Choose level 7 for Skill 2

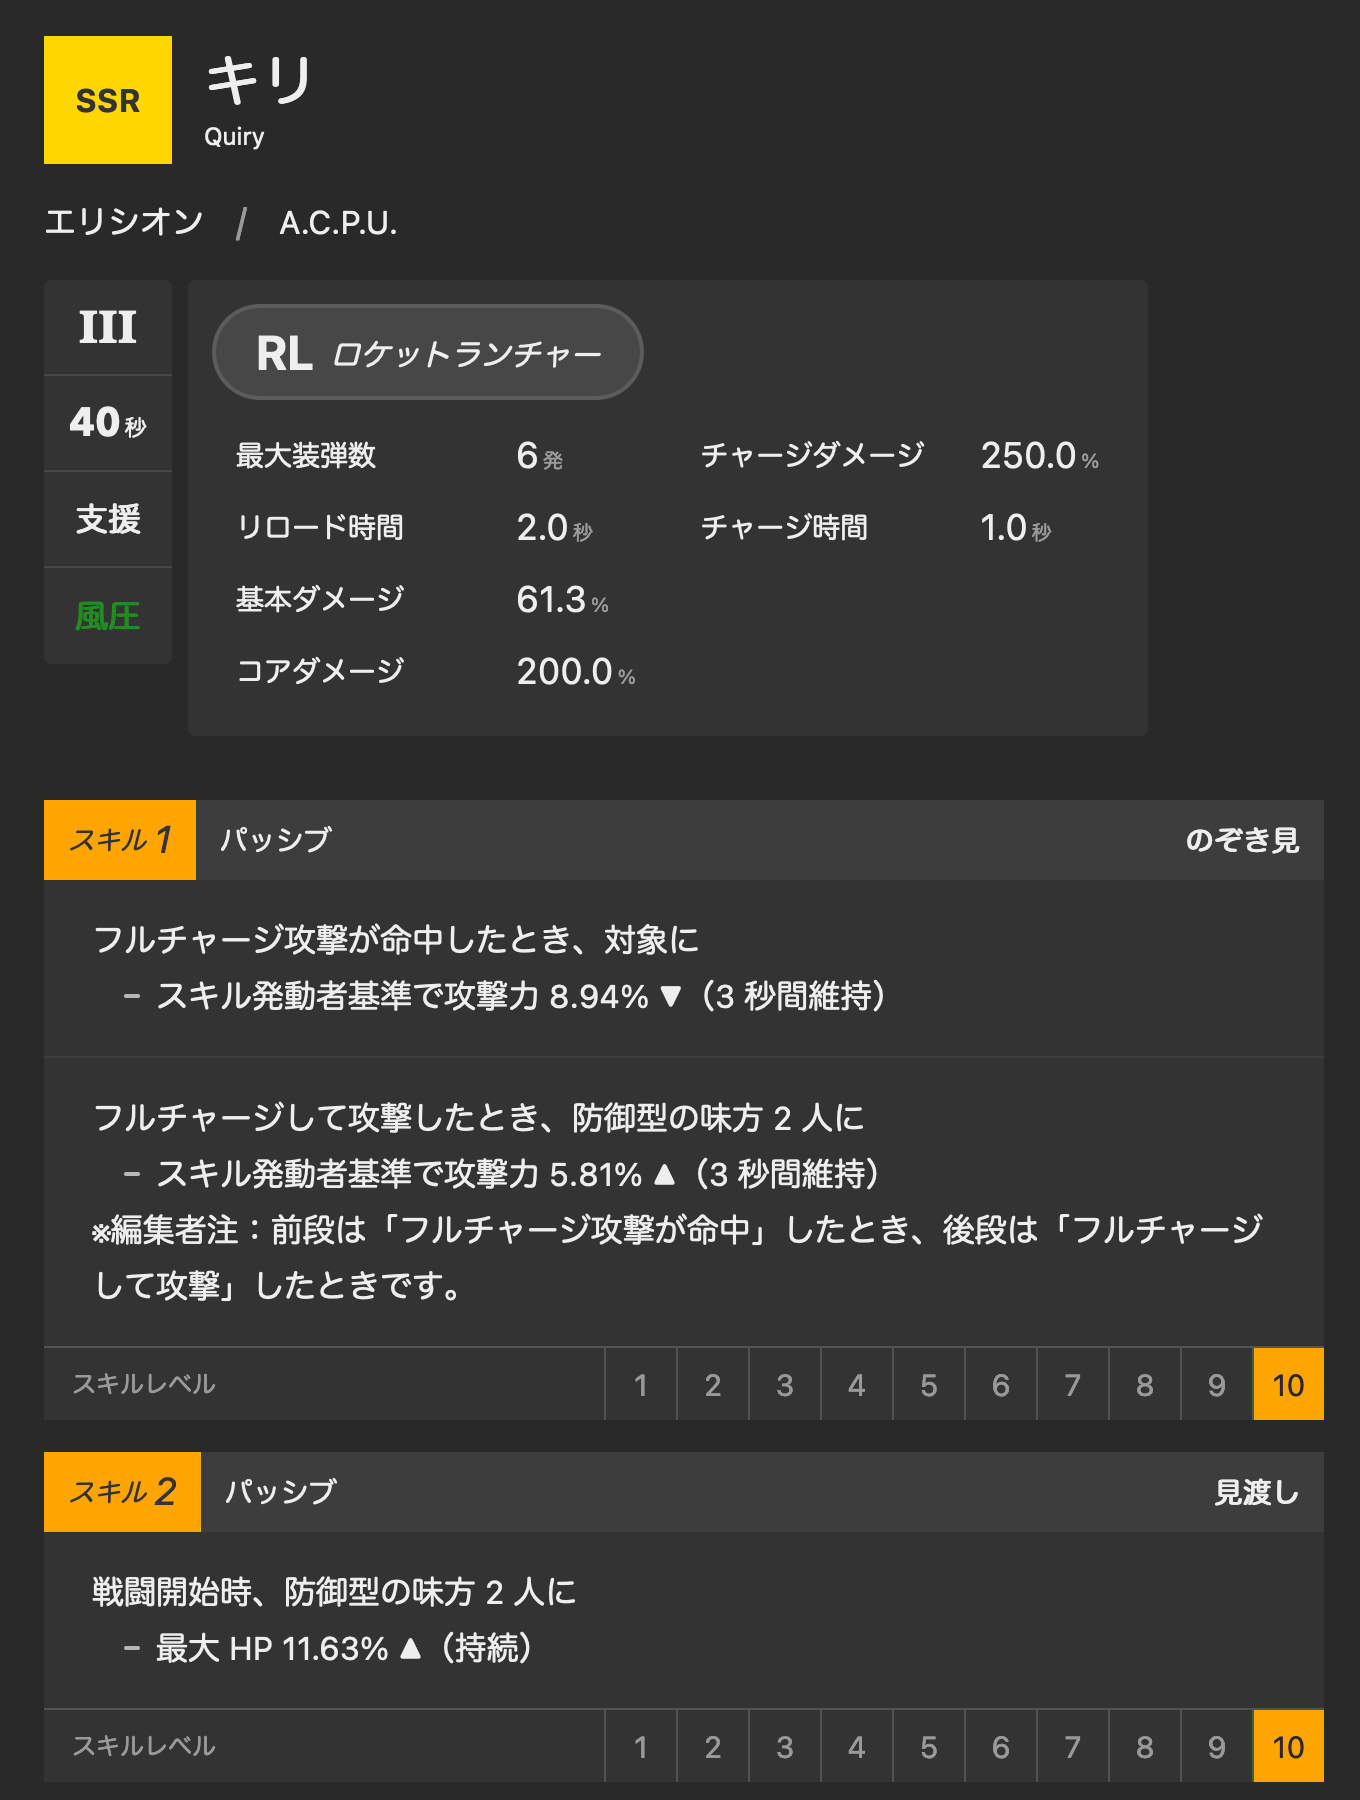click(1073, 1747)
